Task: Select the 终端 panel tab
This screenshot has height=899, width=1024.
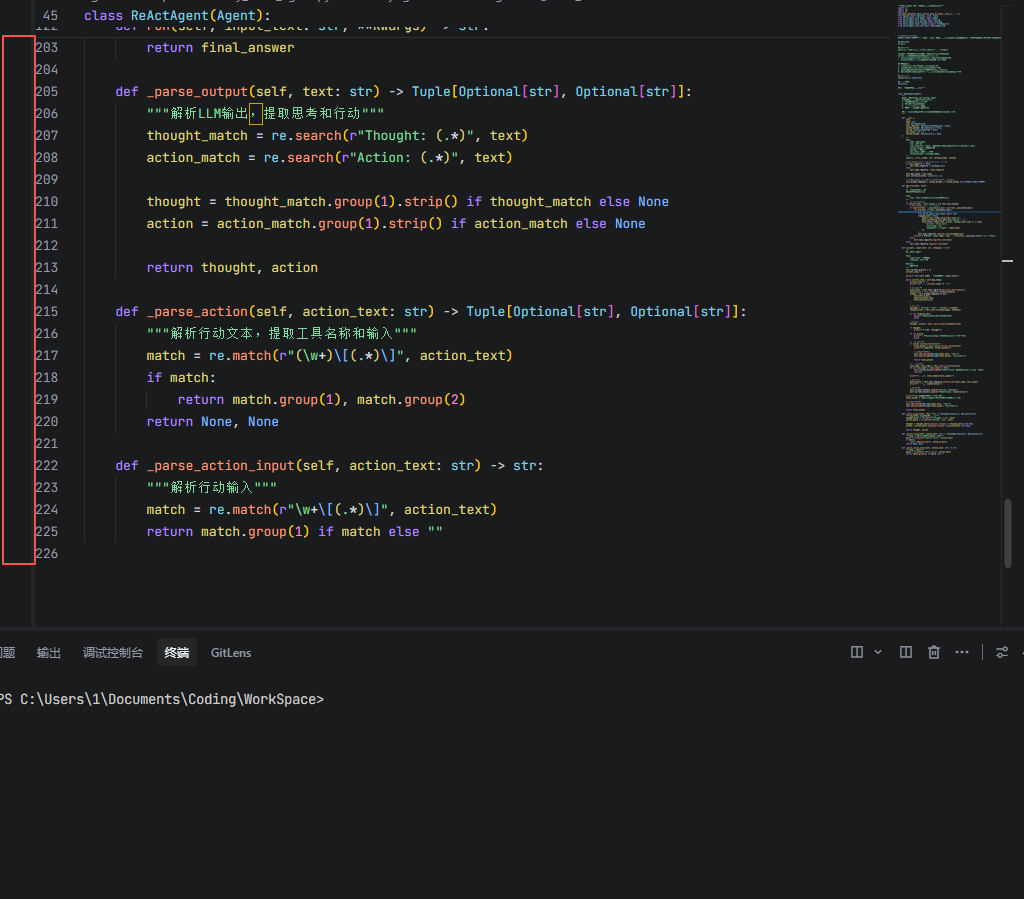Action: 177,653
